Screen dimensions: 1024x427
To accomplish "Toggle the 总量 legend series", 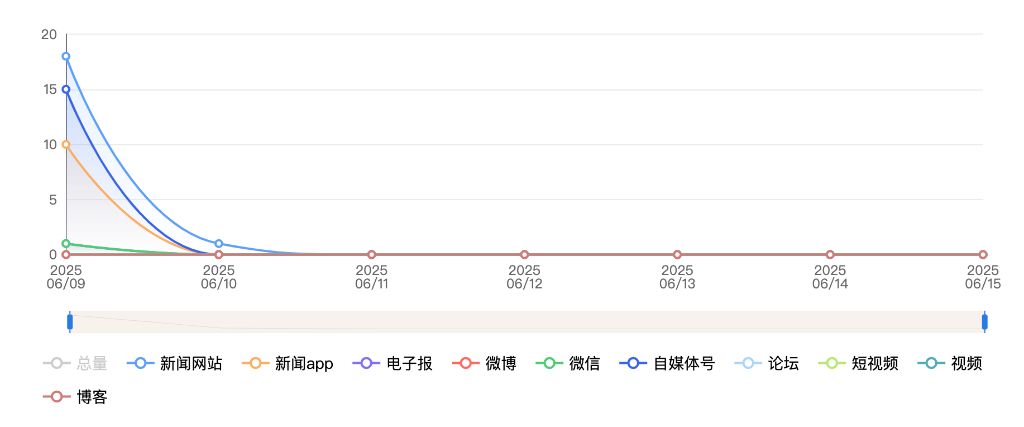I will (75, 364).
